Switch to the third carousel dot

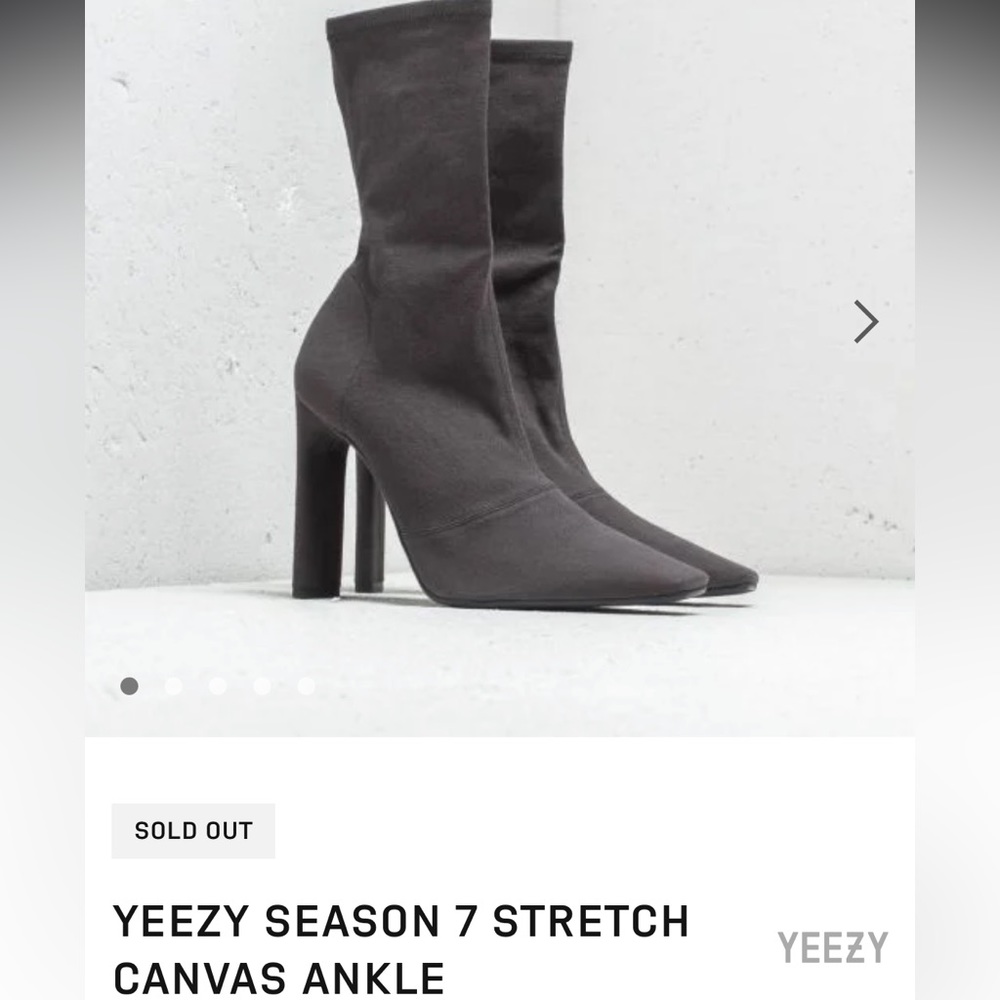pyautogui.click(x=217, y=686)
